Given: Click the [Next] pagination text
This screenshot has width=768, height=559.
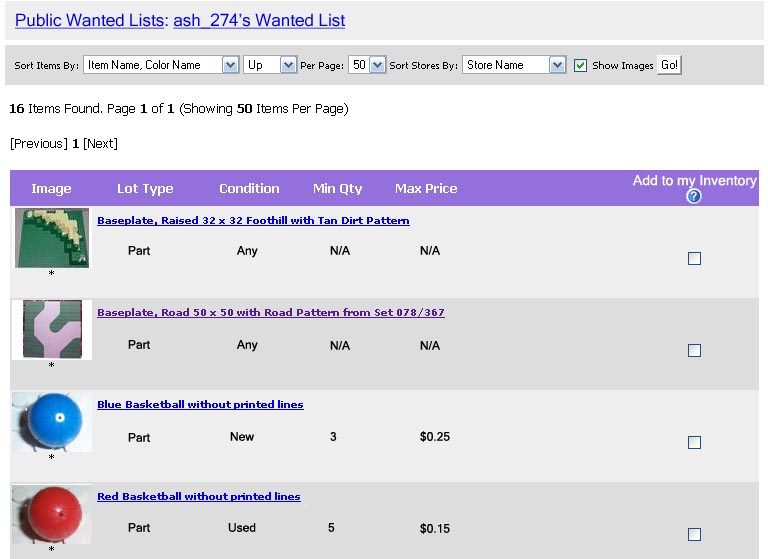Looking at the screenshot, I should 100,144.
